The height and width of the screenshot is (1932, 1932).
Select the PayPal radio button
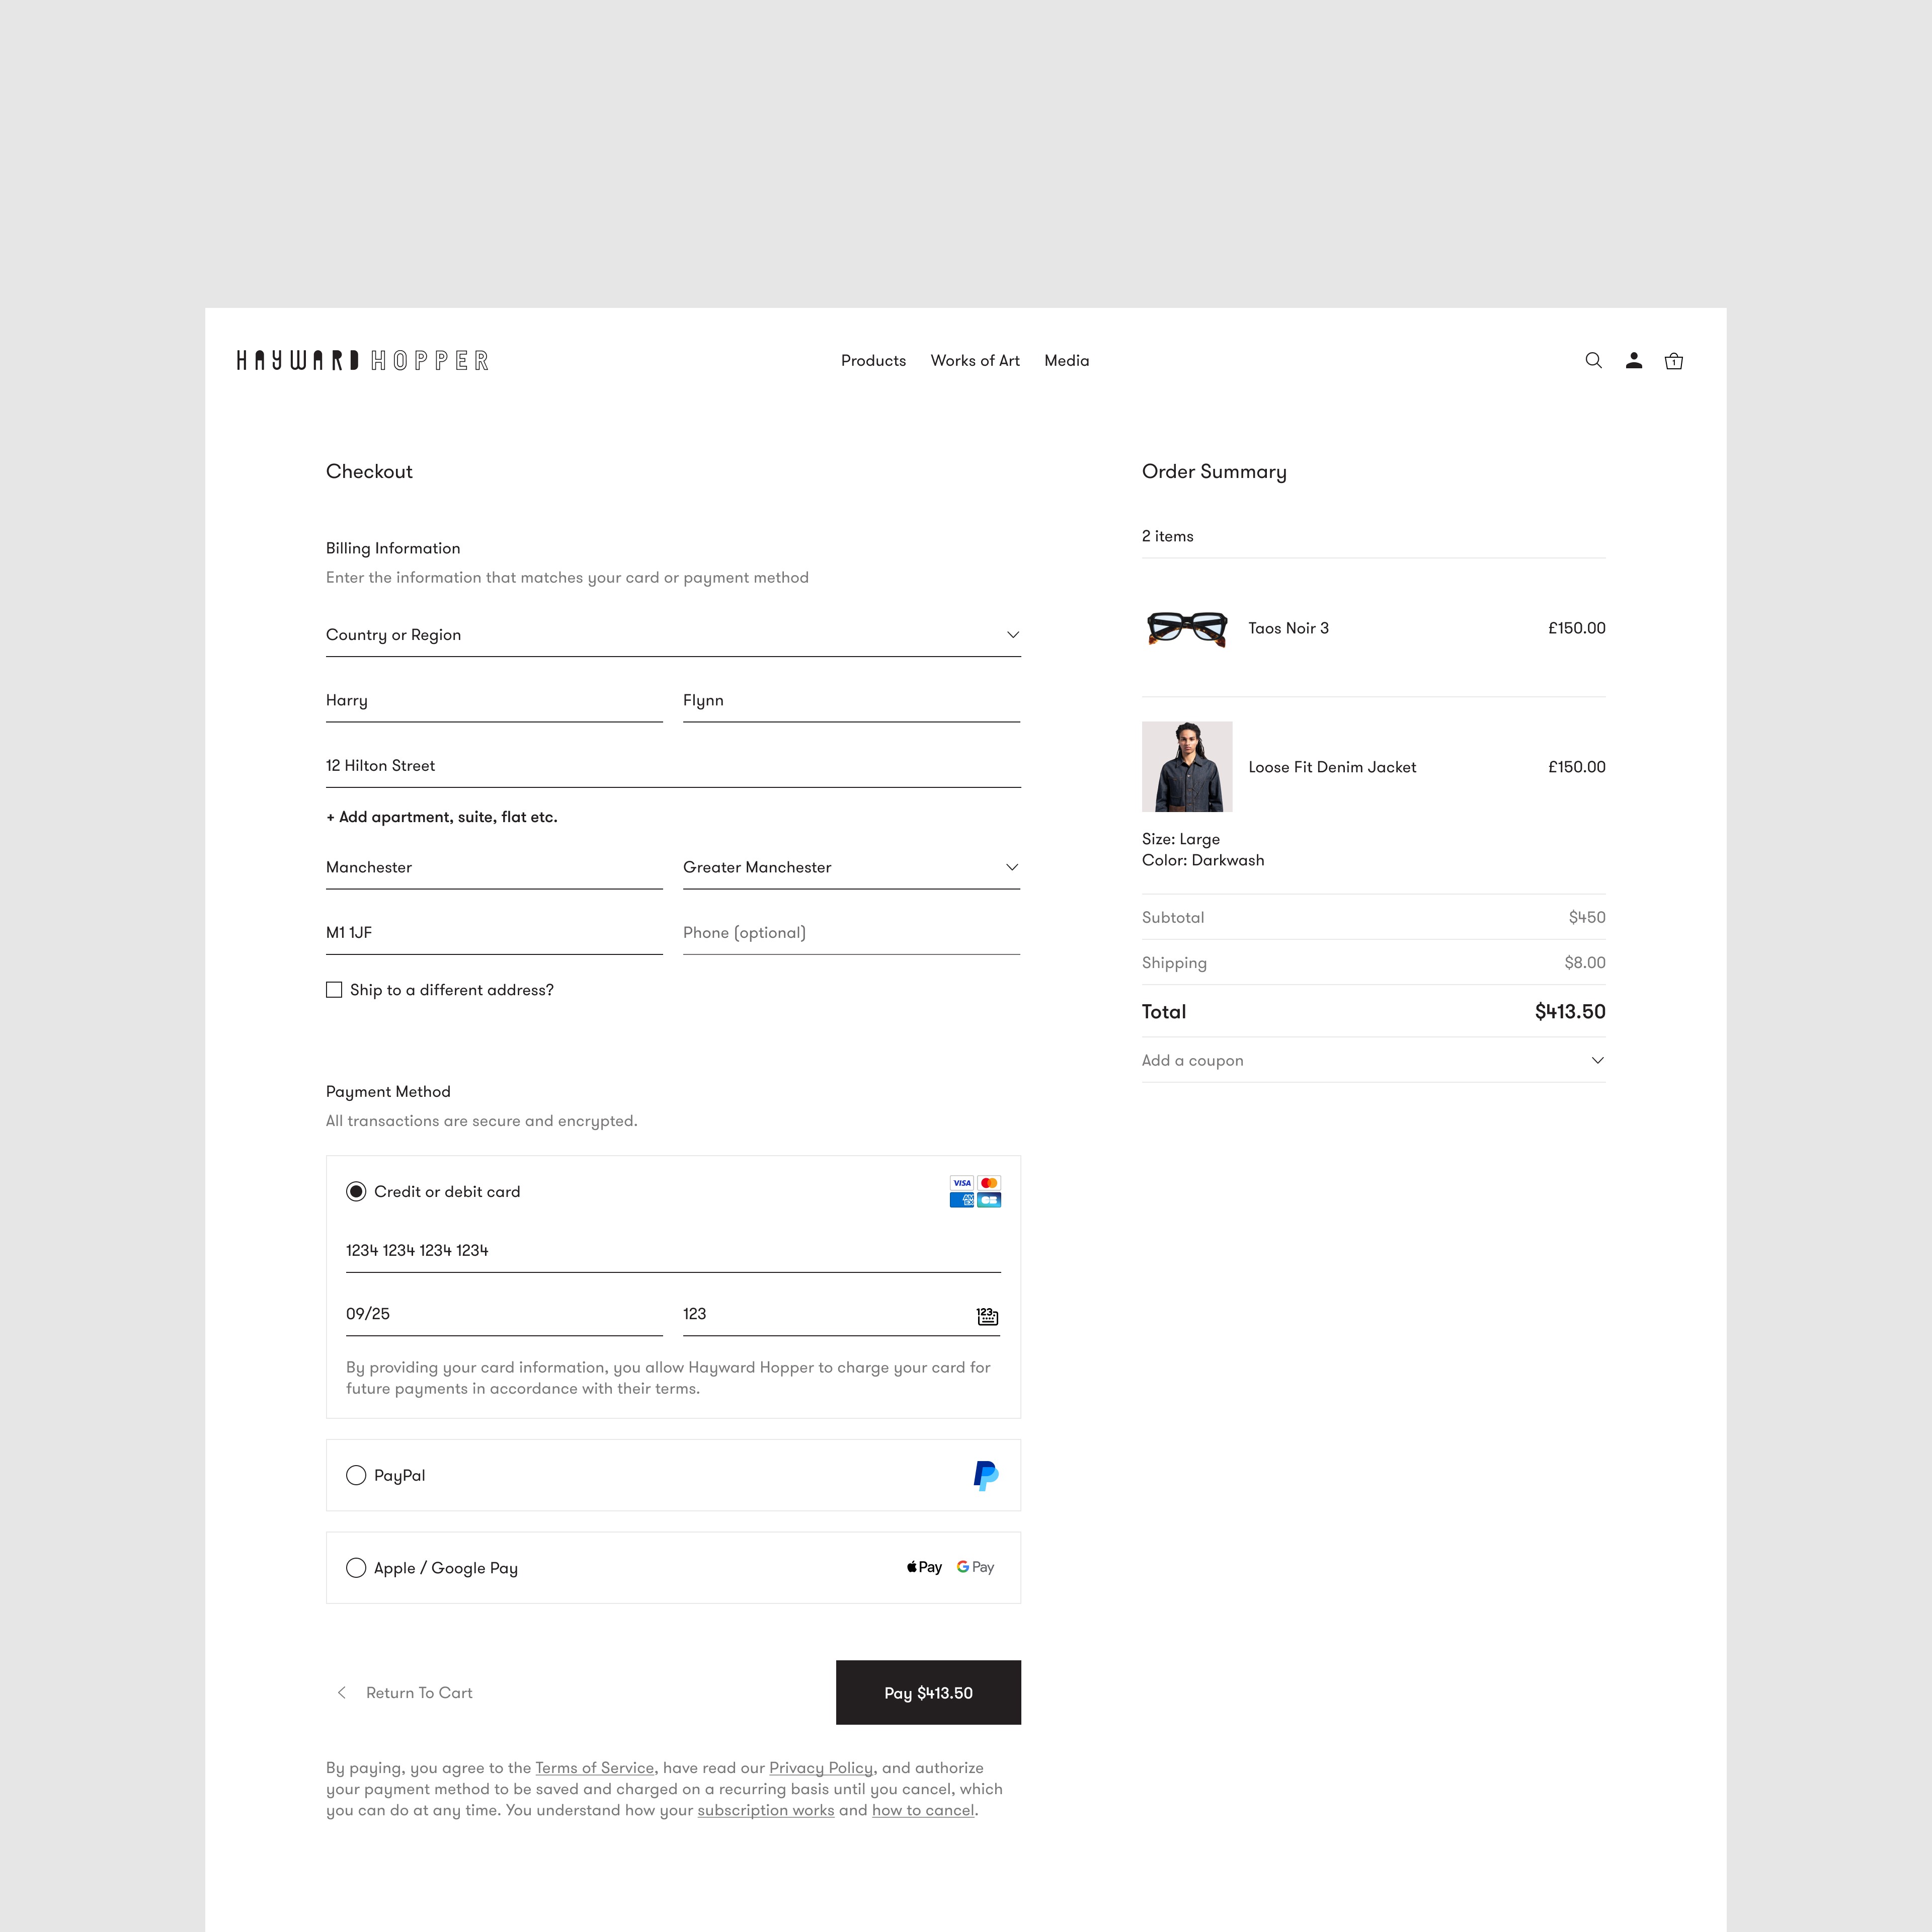click(x=356, y=1475)
